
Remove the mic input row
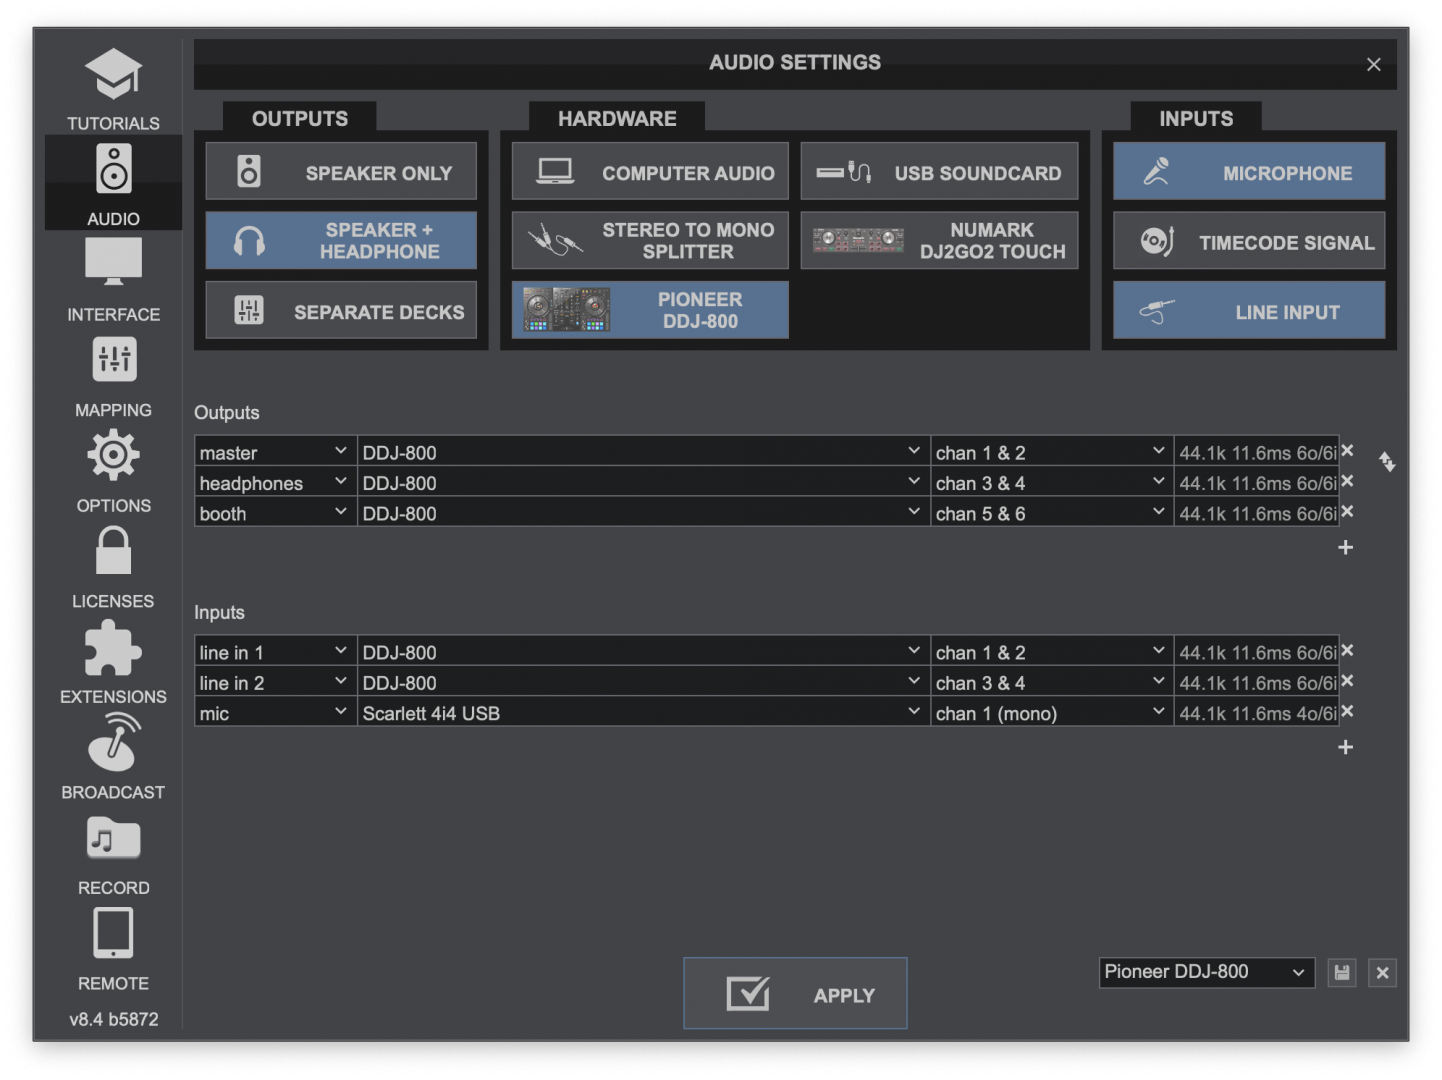[x=1347, y=712]
